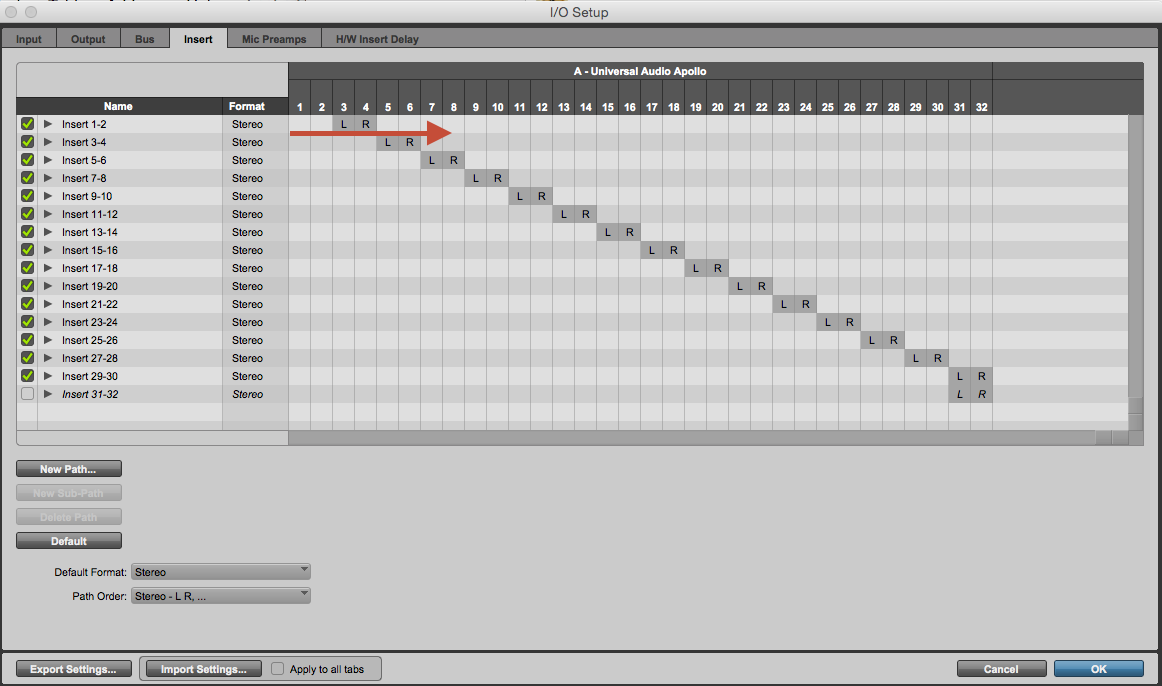Click the L channel cell of Insert 1-2
This screenshot has height=686, width=1162.
343,123
